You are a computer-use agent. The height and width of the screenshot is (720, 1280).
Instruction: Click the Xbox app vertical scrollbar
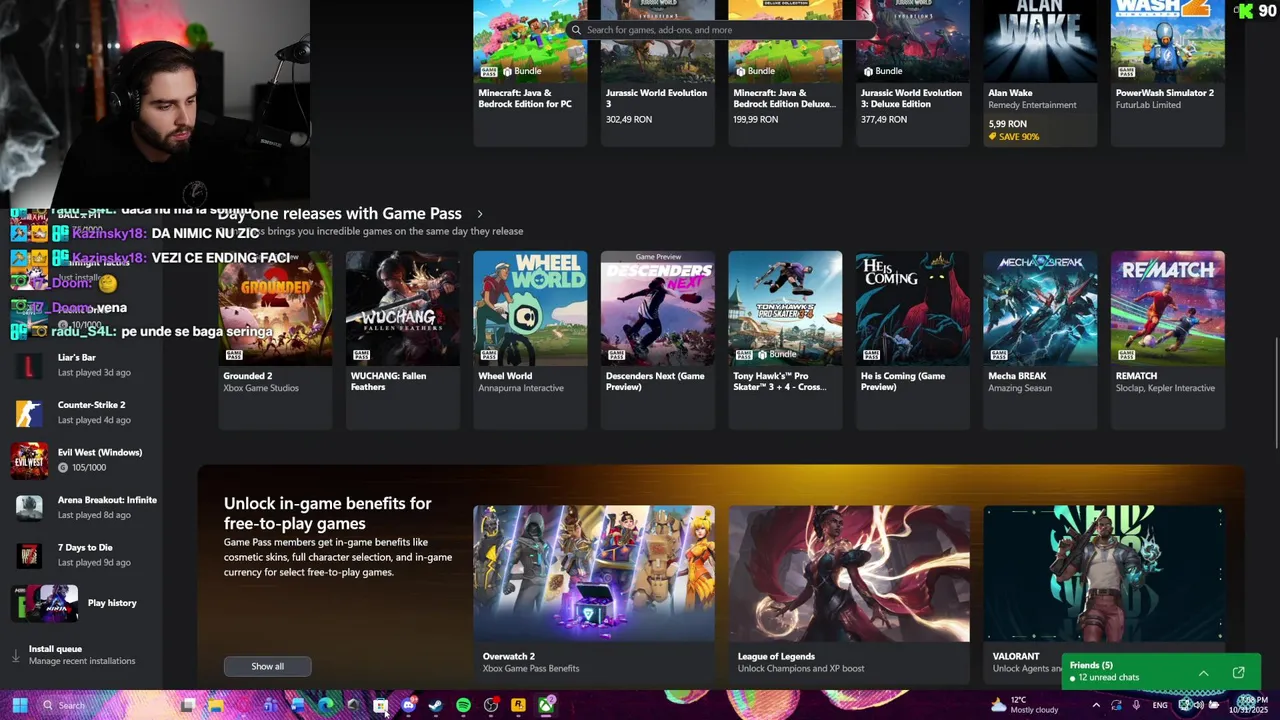[x=1275, y=395]
